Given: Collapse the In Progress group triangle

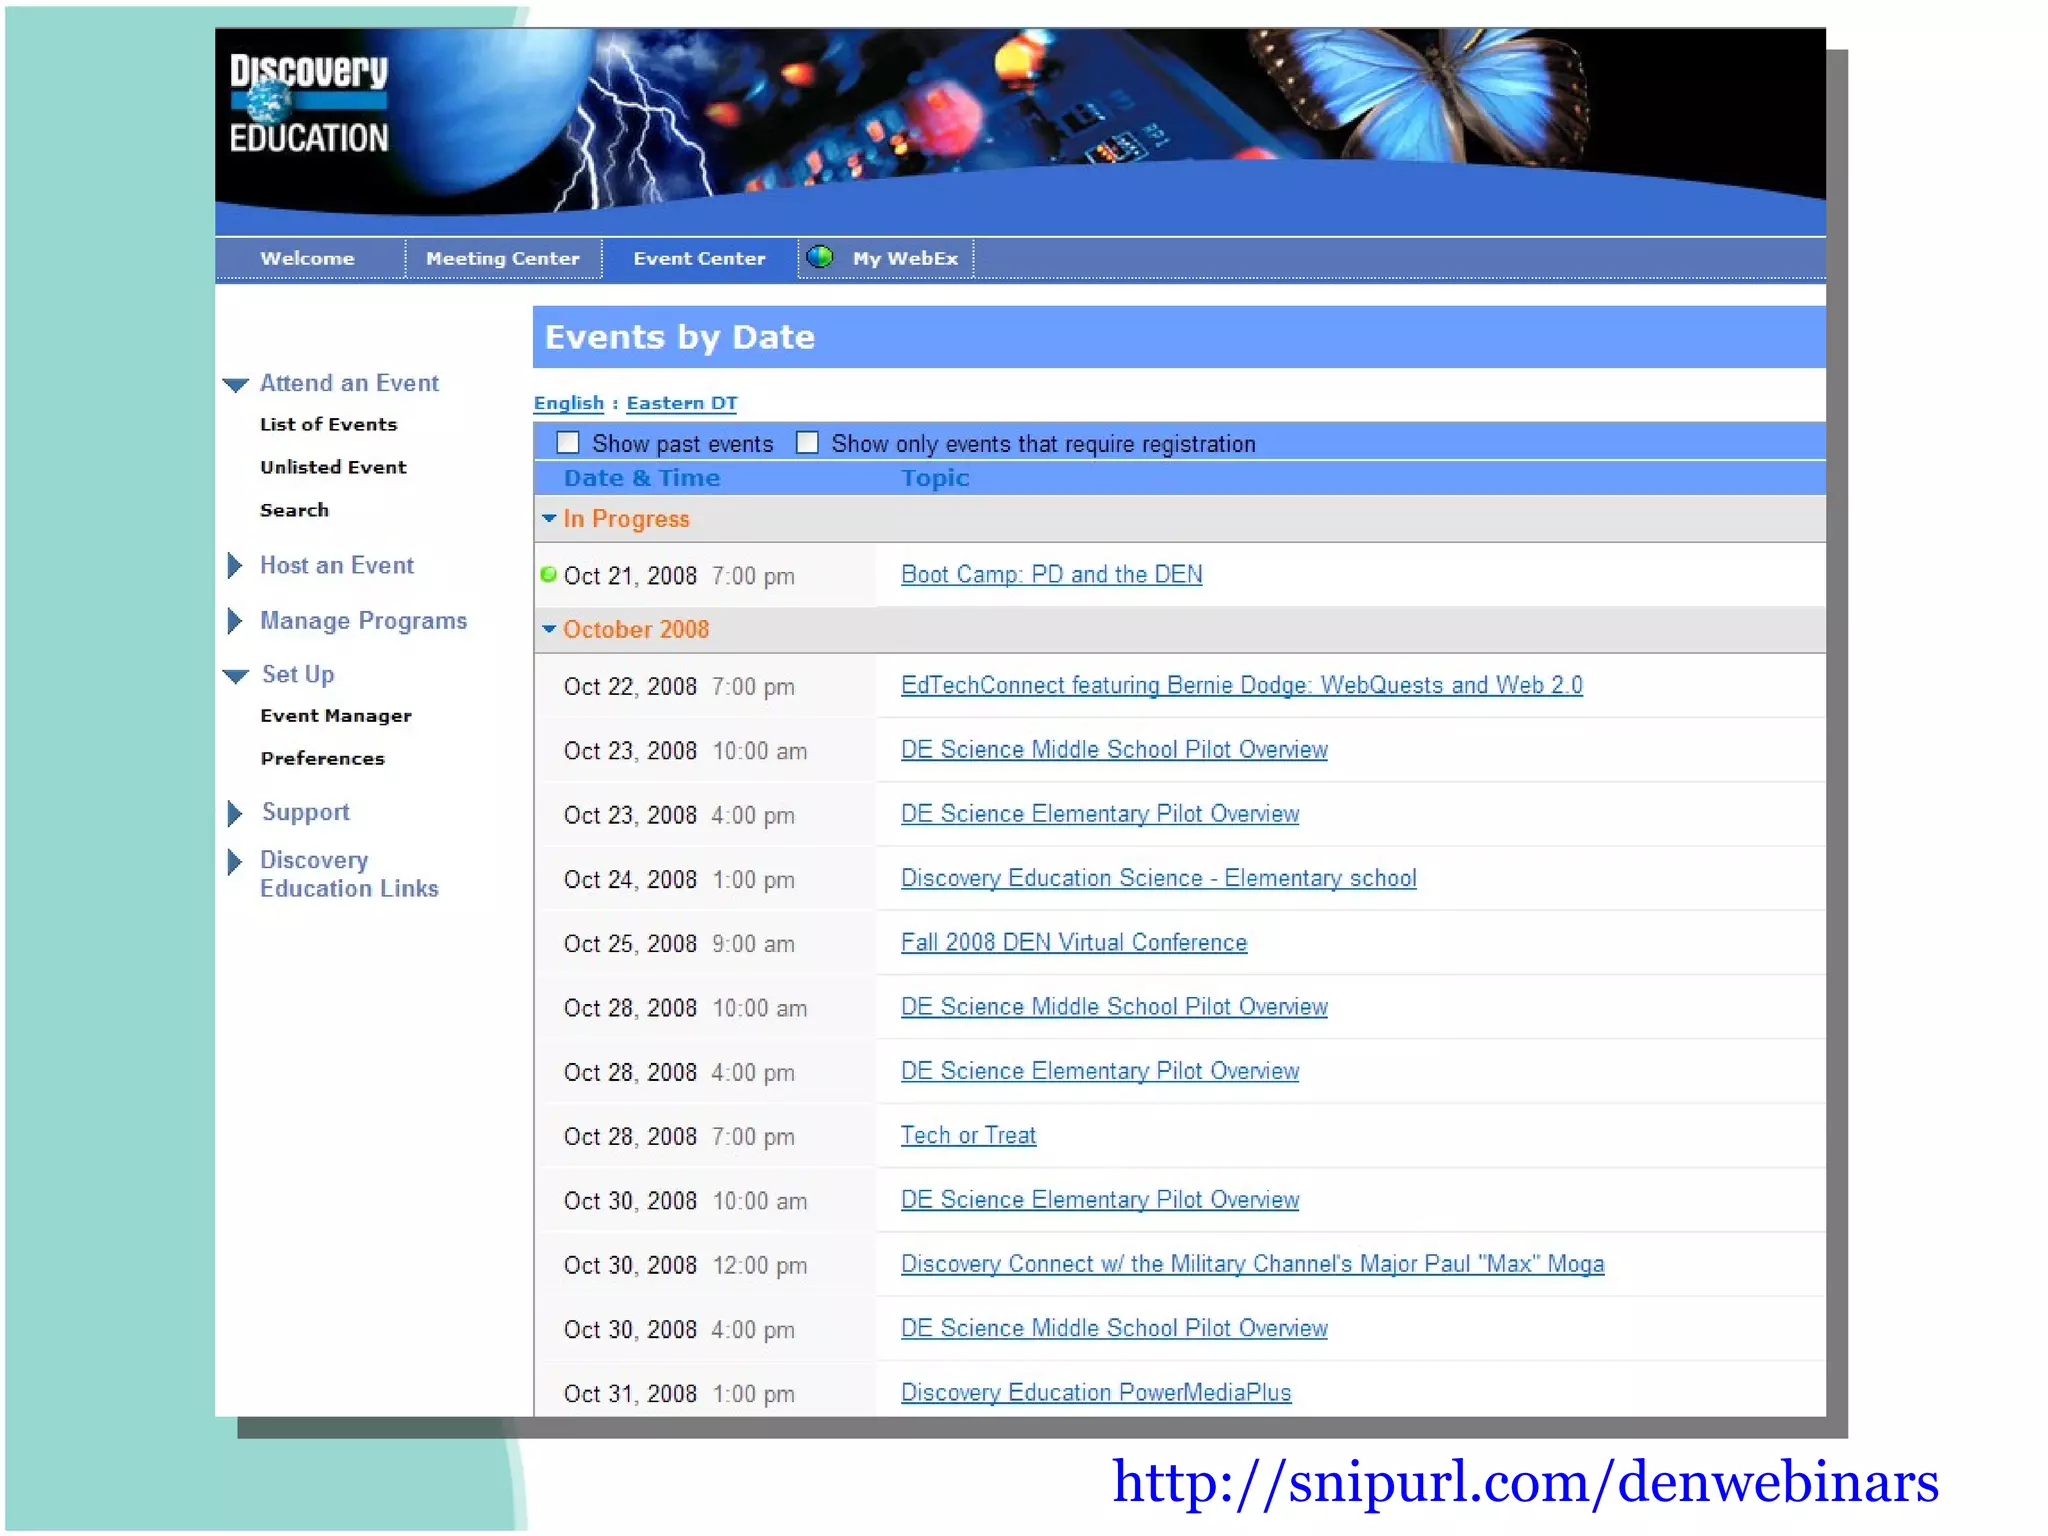Looking at the screenshot, I should [549, 518].
